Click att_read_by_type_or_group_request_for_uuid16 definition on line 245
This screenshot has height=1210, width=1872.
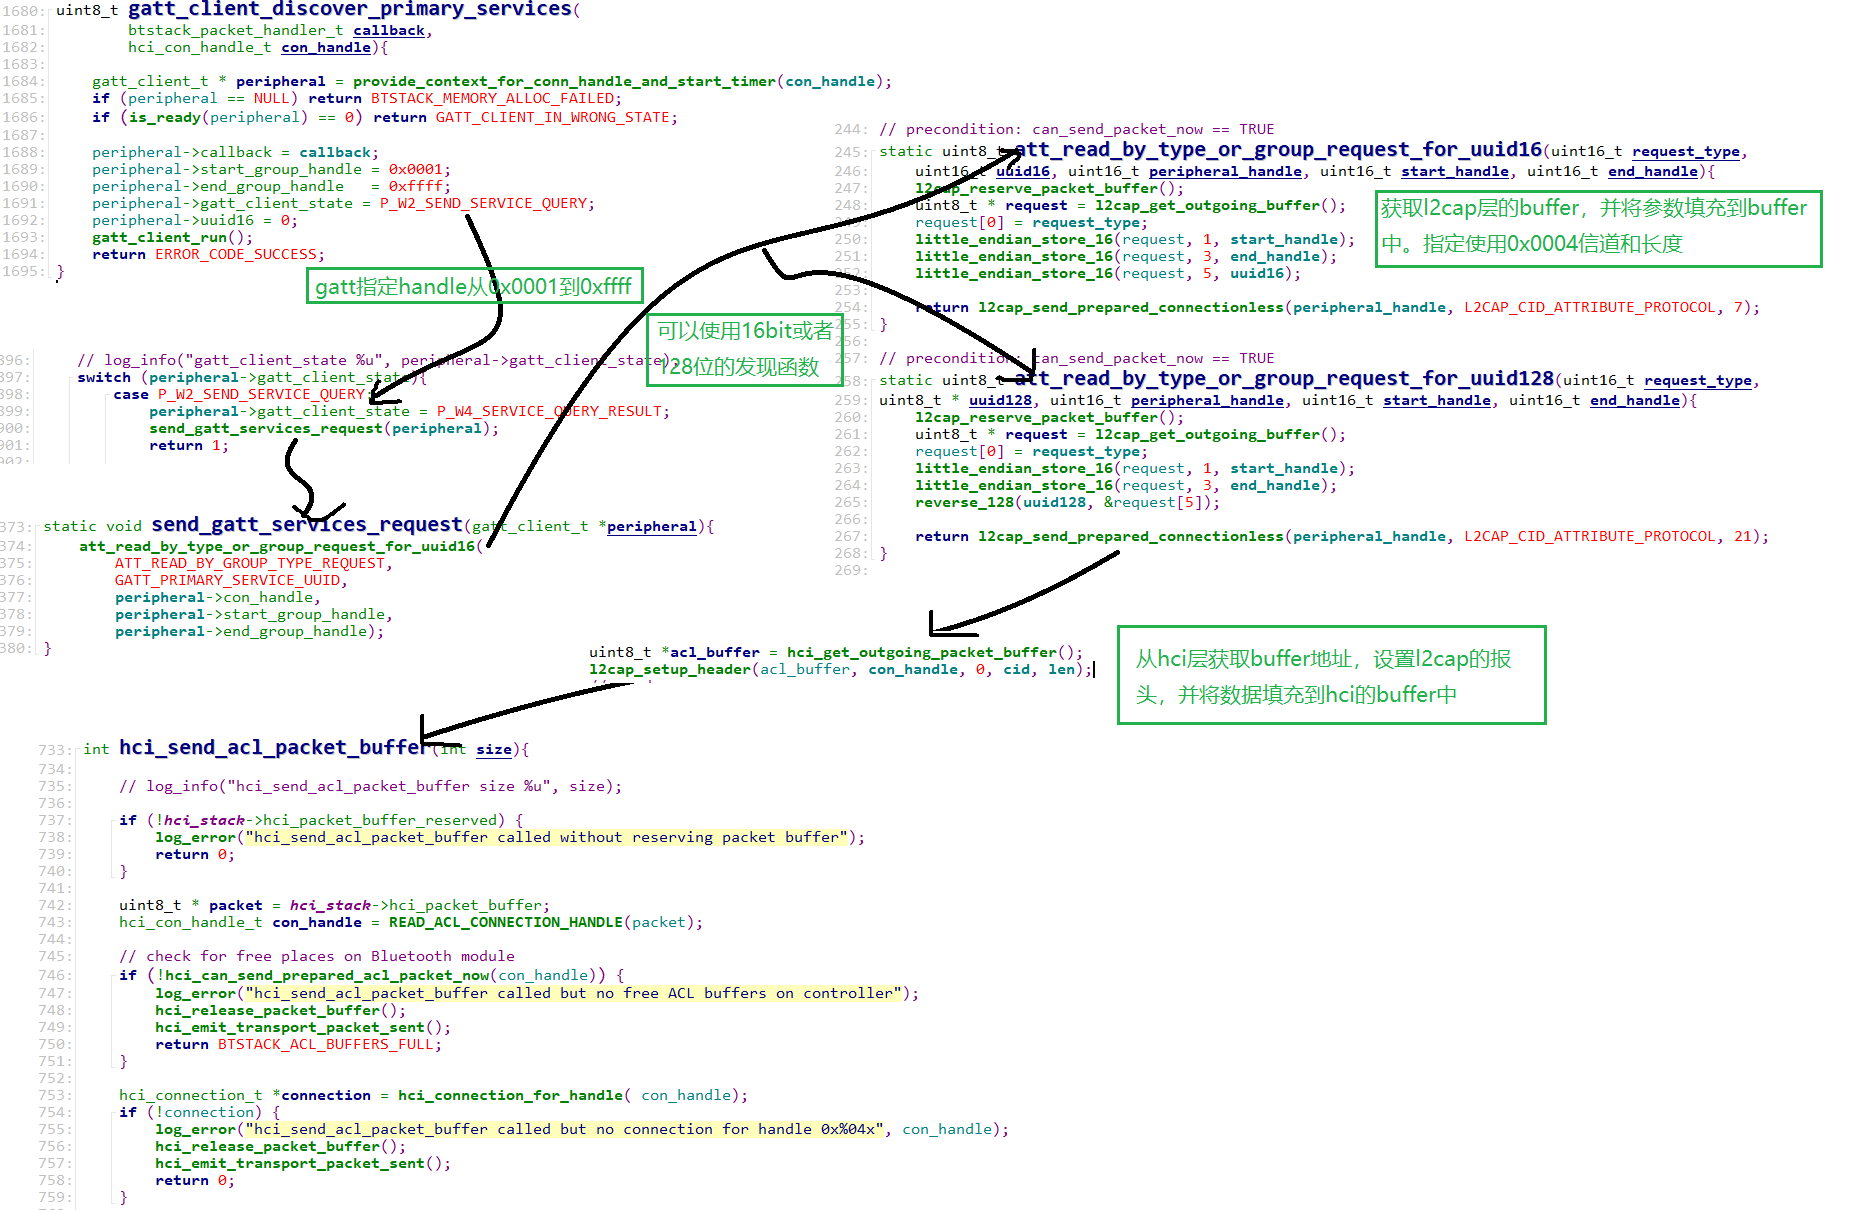point(1278,150)
